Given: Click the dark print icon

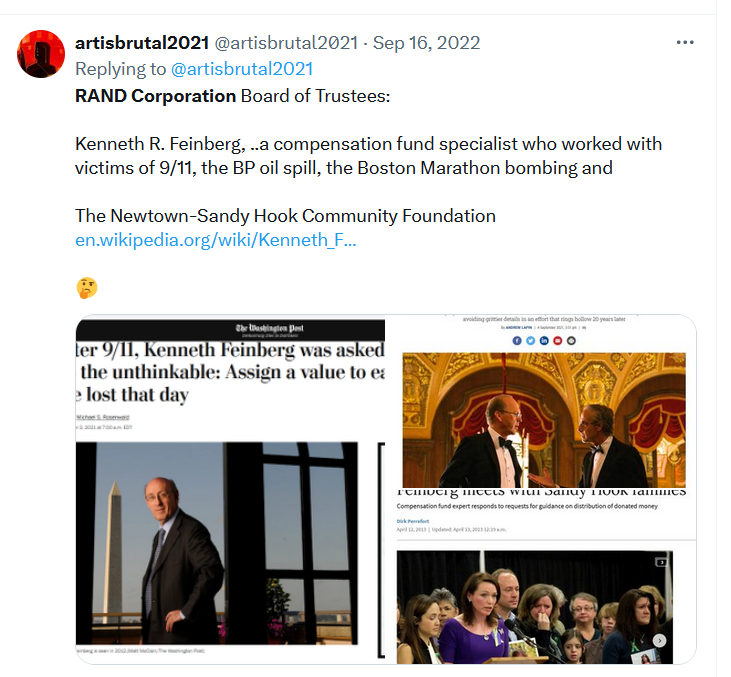Looking at the screenshot, I should tap(571, 341).
